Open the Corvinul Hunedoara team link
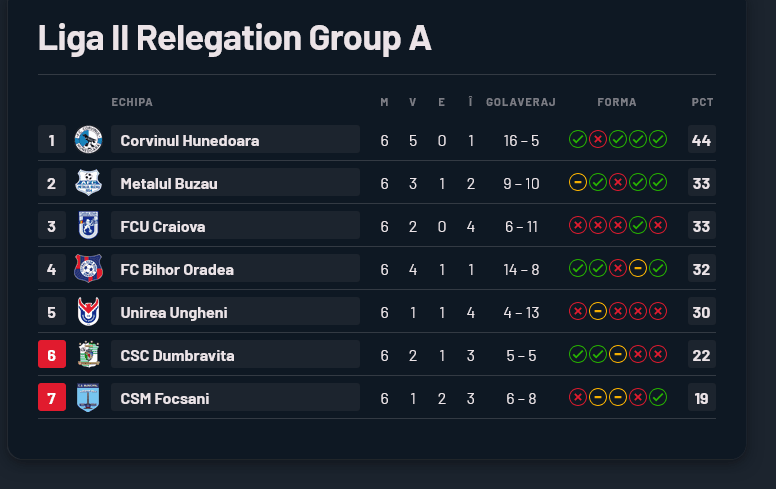 tap(190, 141)
